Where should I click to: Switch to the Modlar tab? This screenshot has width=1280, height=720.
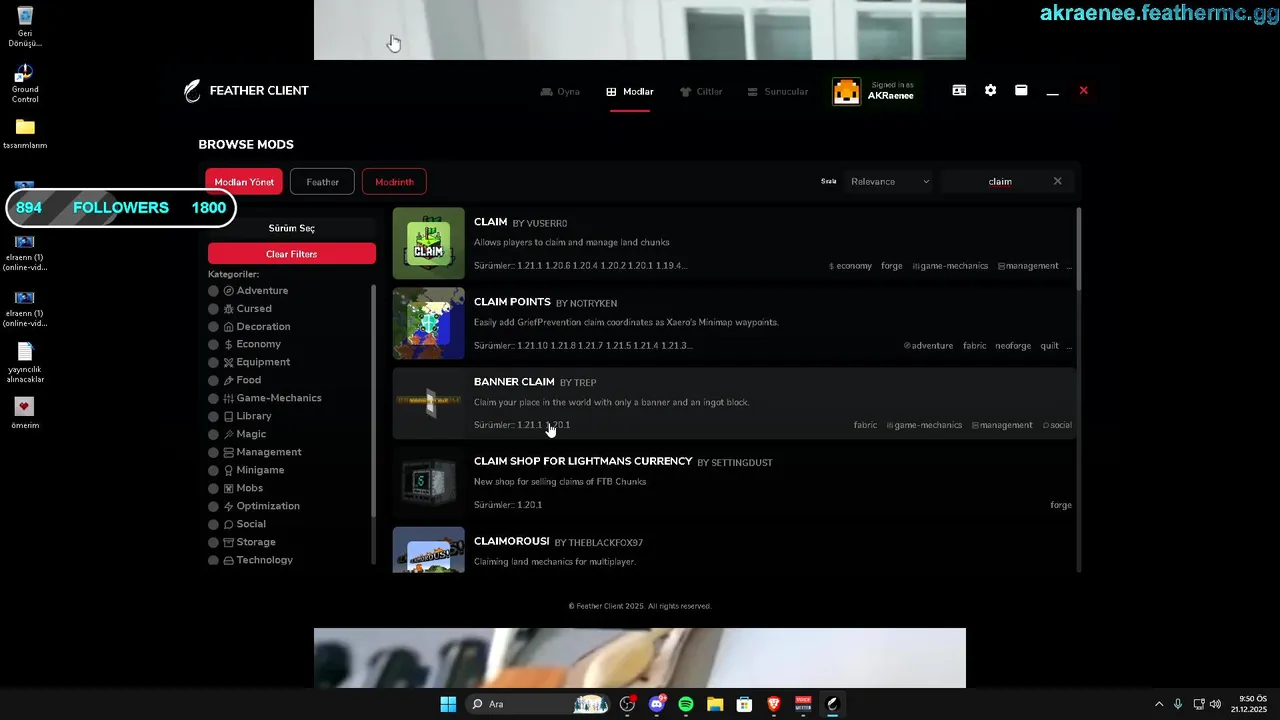click(x=630, y=92)
